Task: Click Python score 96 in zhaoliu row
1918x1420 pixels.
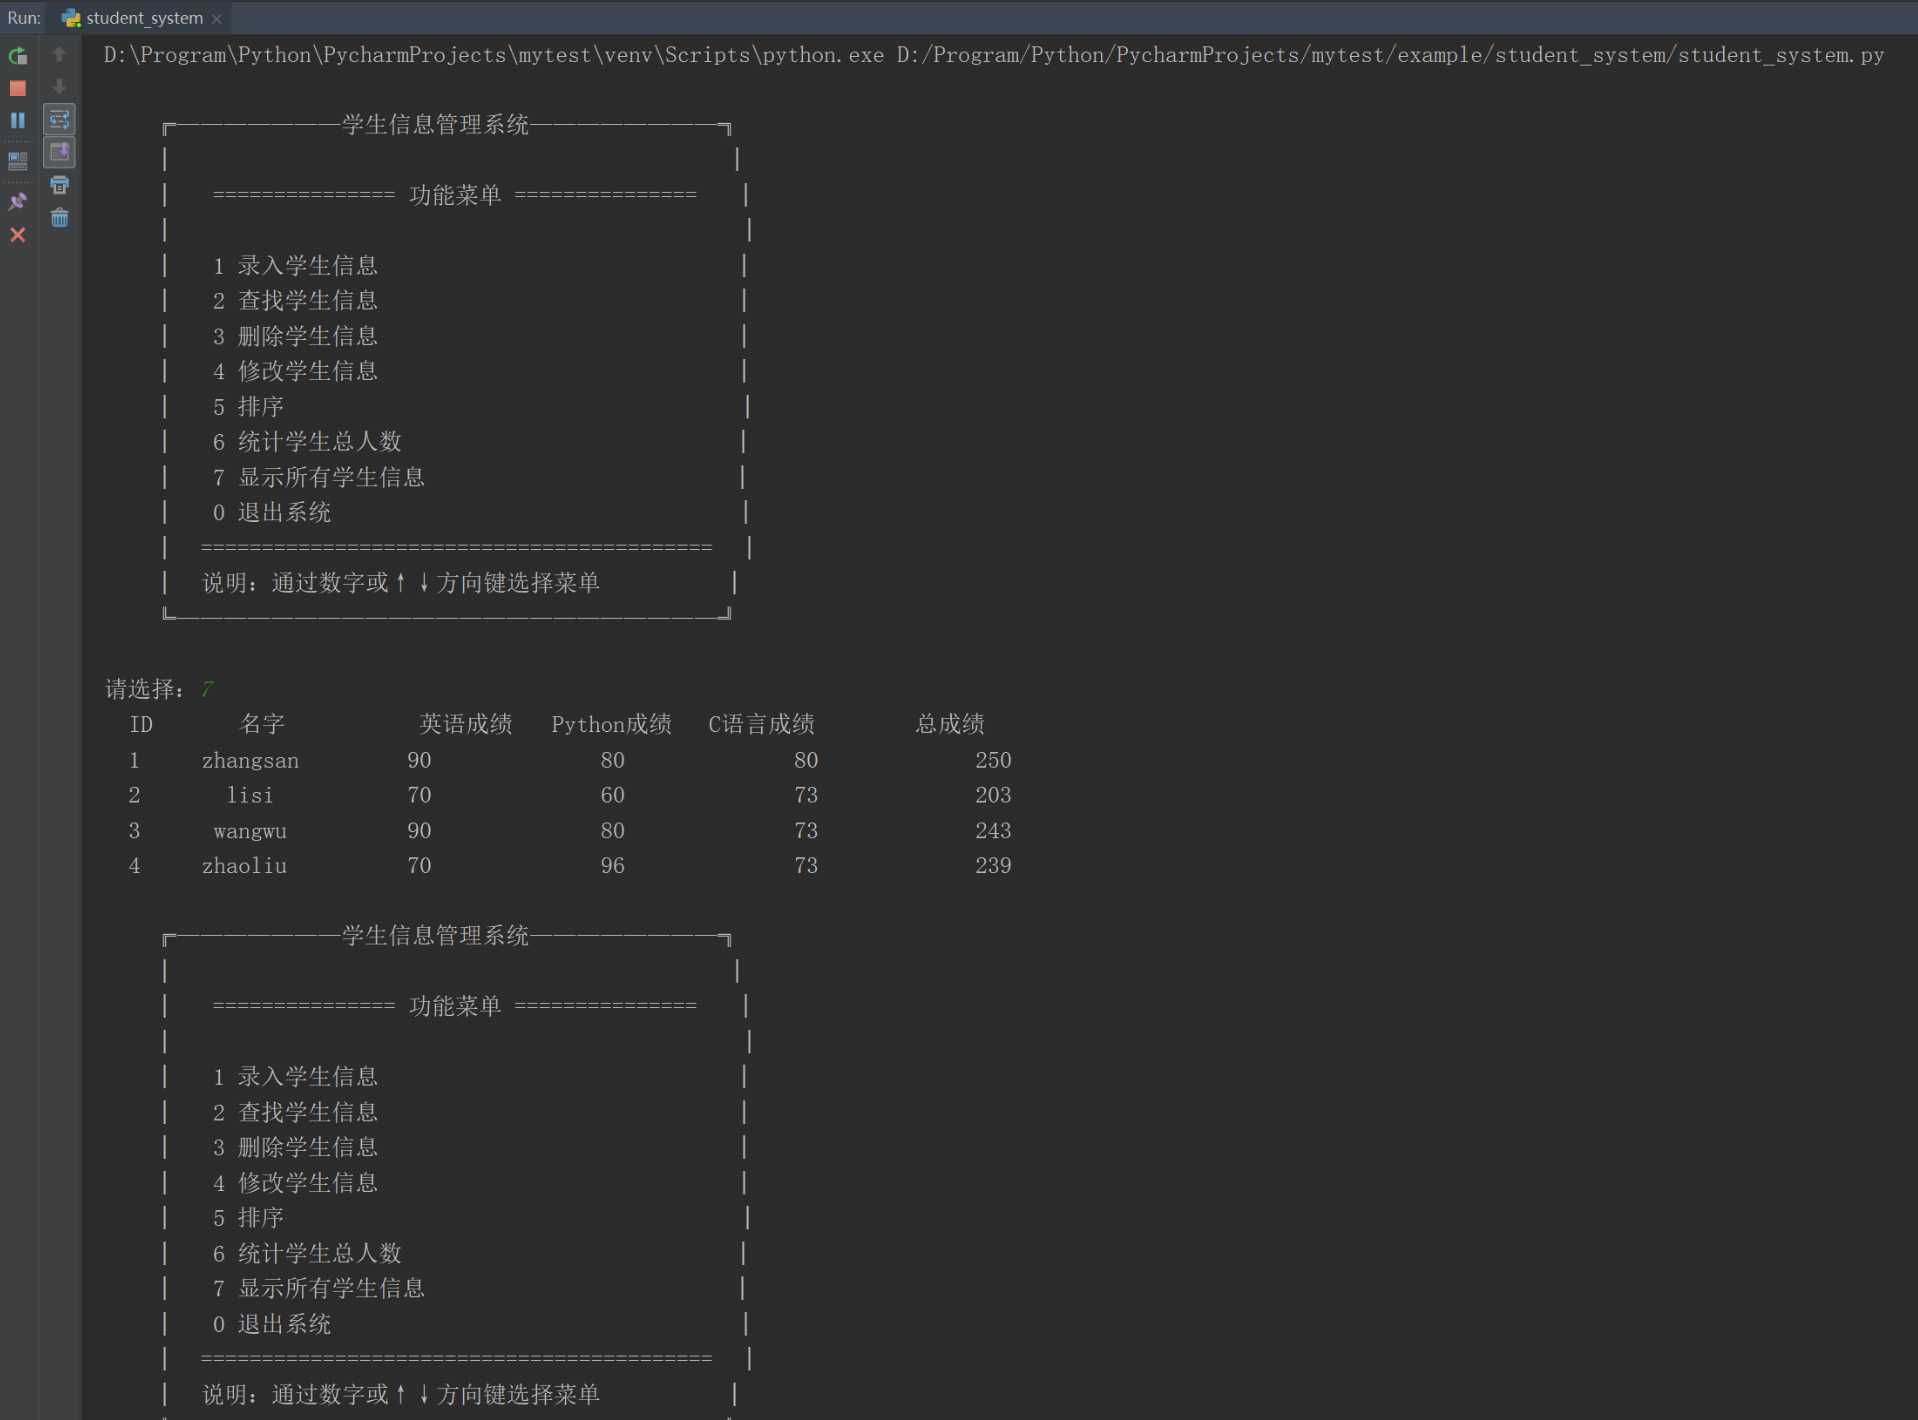Action: [612, 866]
